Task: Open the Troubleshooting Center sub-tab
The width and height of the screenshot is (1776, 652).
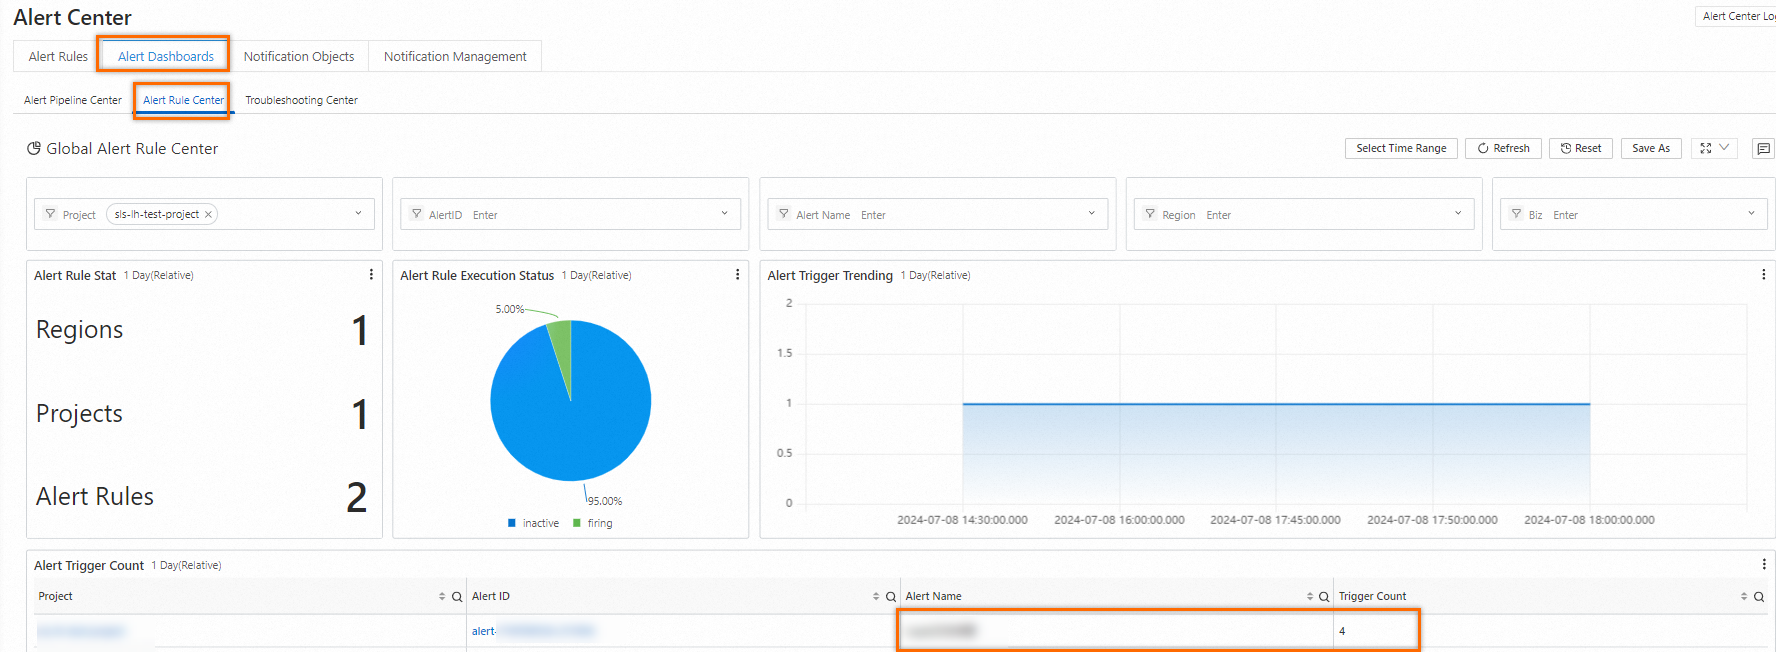Action: click(301, 100)
